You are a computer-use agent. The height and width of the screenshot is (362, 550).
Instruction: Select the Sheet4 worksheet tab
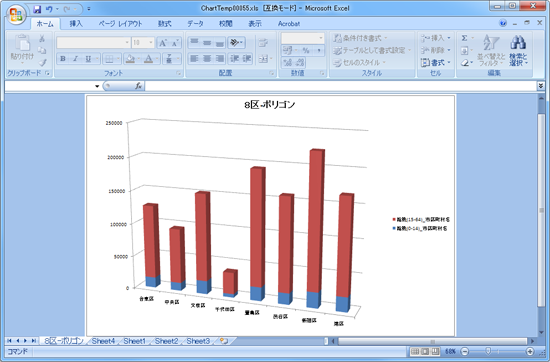(103, 341)
